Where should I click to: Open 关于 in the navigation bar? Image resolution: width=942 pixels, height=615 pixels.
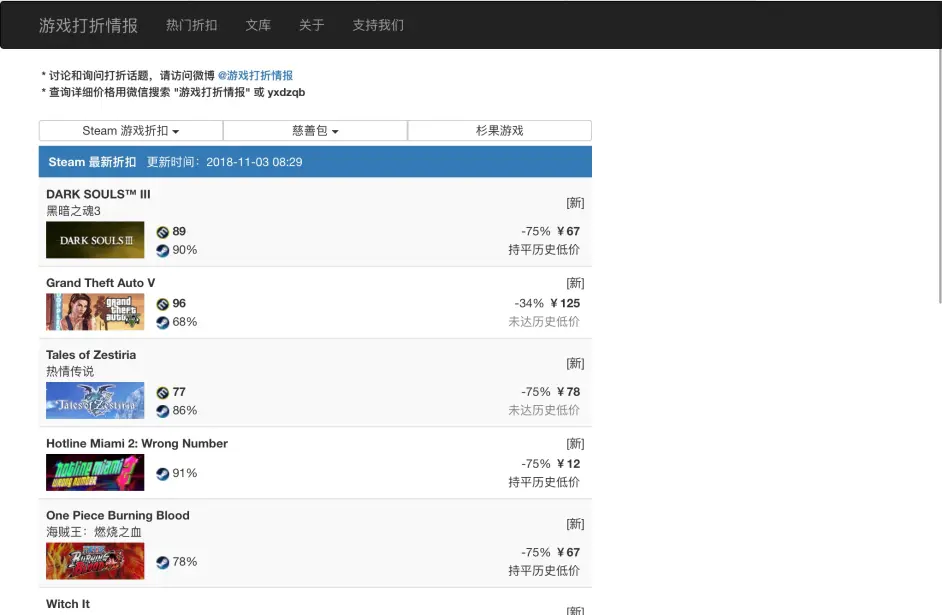click(312, 25)
